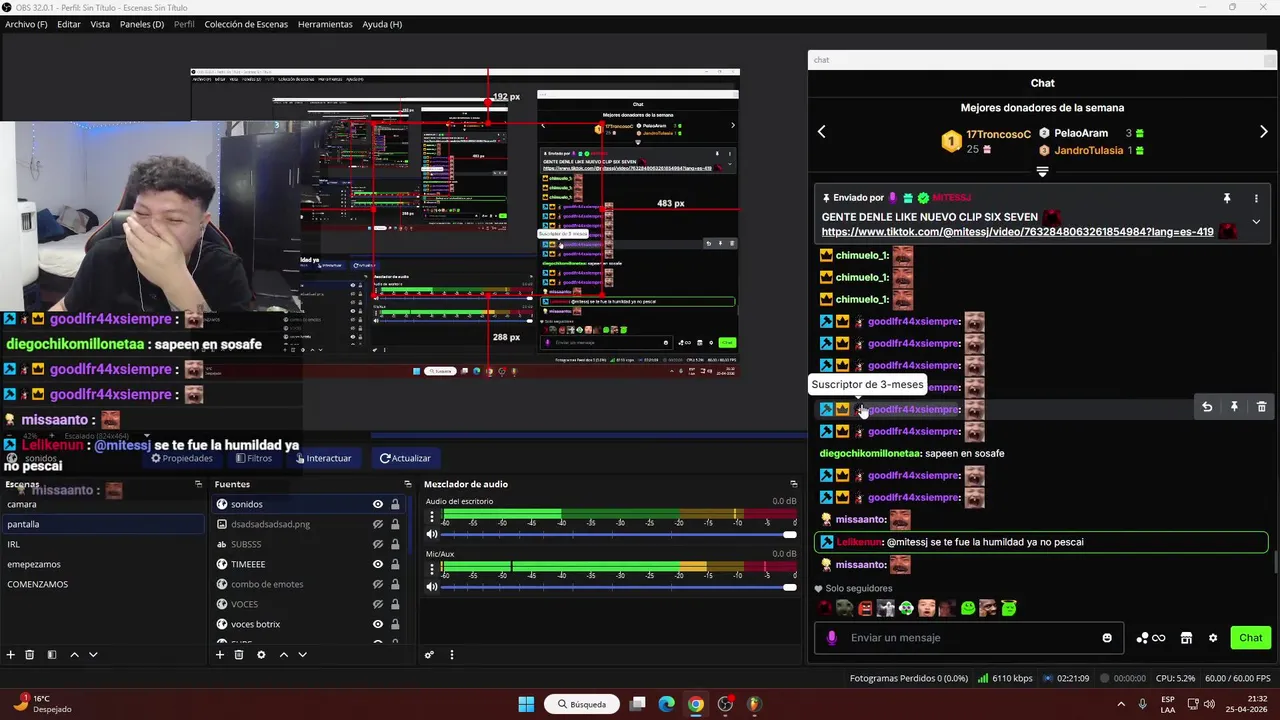Click the microphone icon in the chat message box
The image size is (1280, 720).
(832, 638)
